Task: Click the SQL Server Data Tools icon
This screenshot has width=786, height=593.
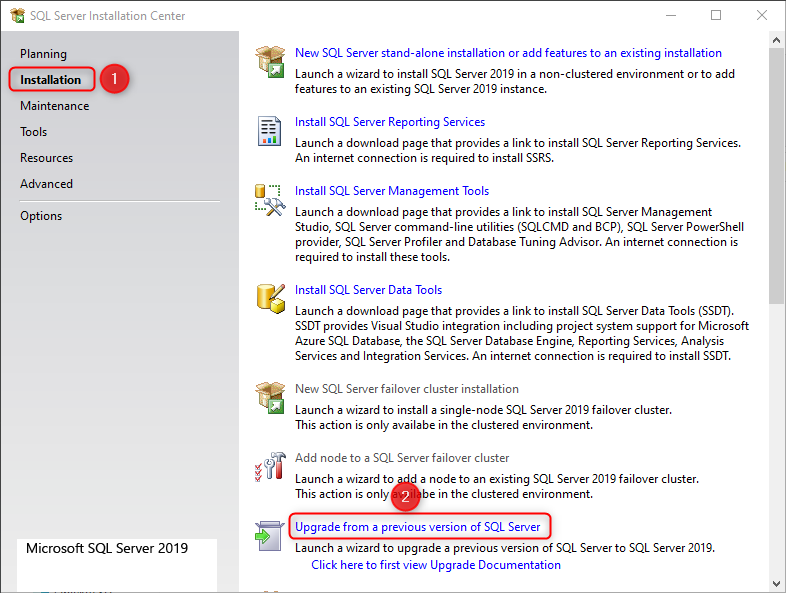Action: pos(271,299)
